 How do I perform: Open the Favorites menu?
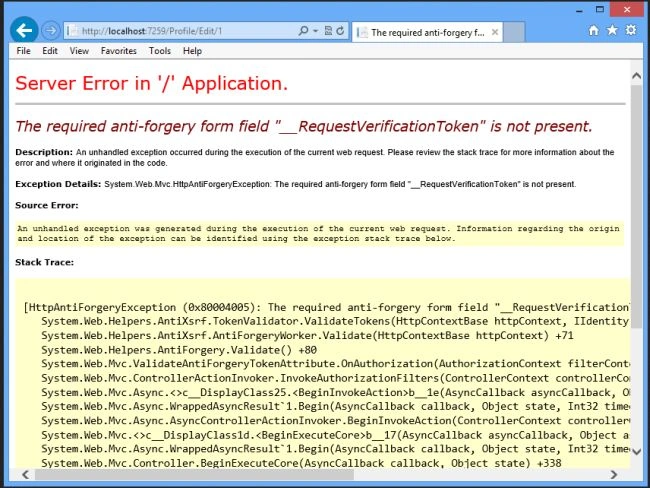pyautogui.click(x=119, y=51)
